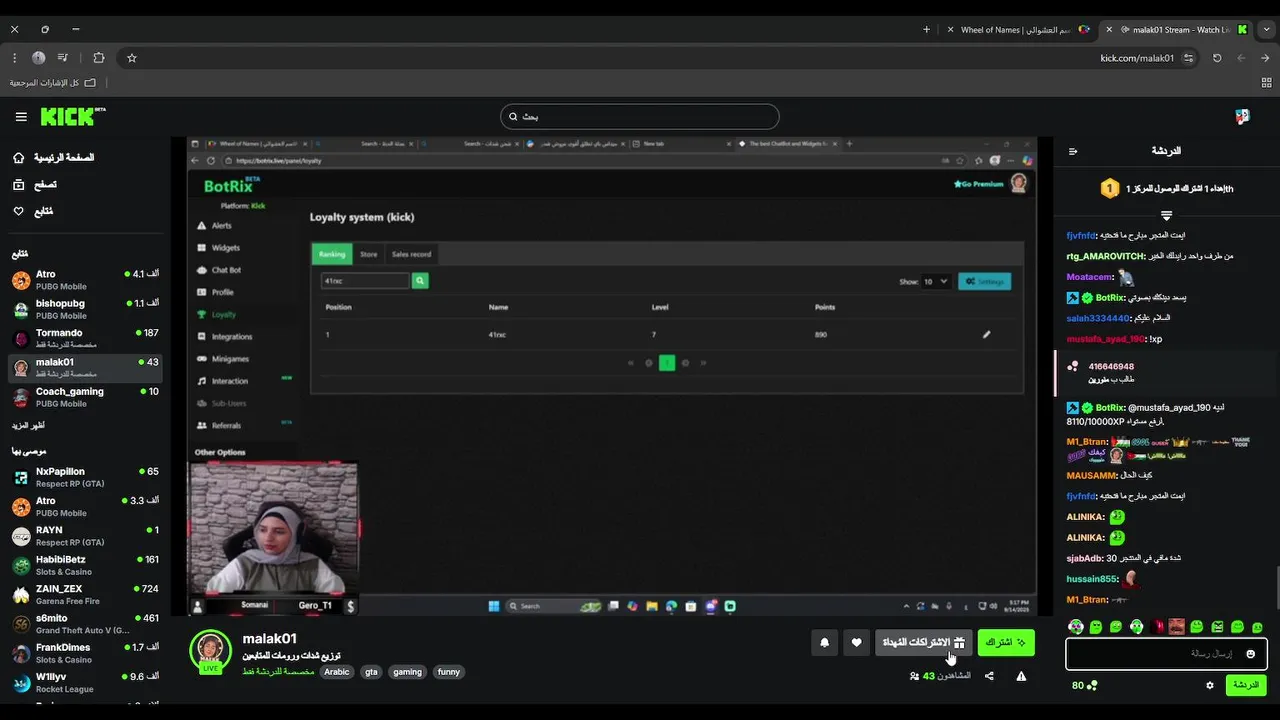Viewport: 1280px width, 720px height.
Task: Open chat settings gear icon
Action: 1210,685
